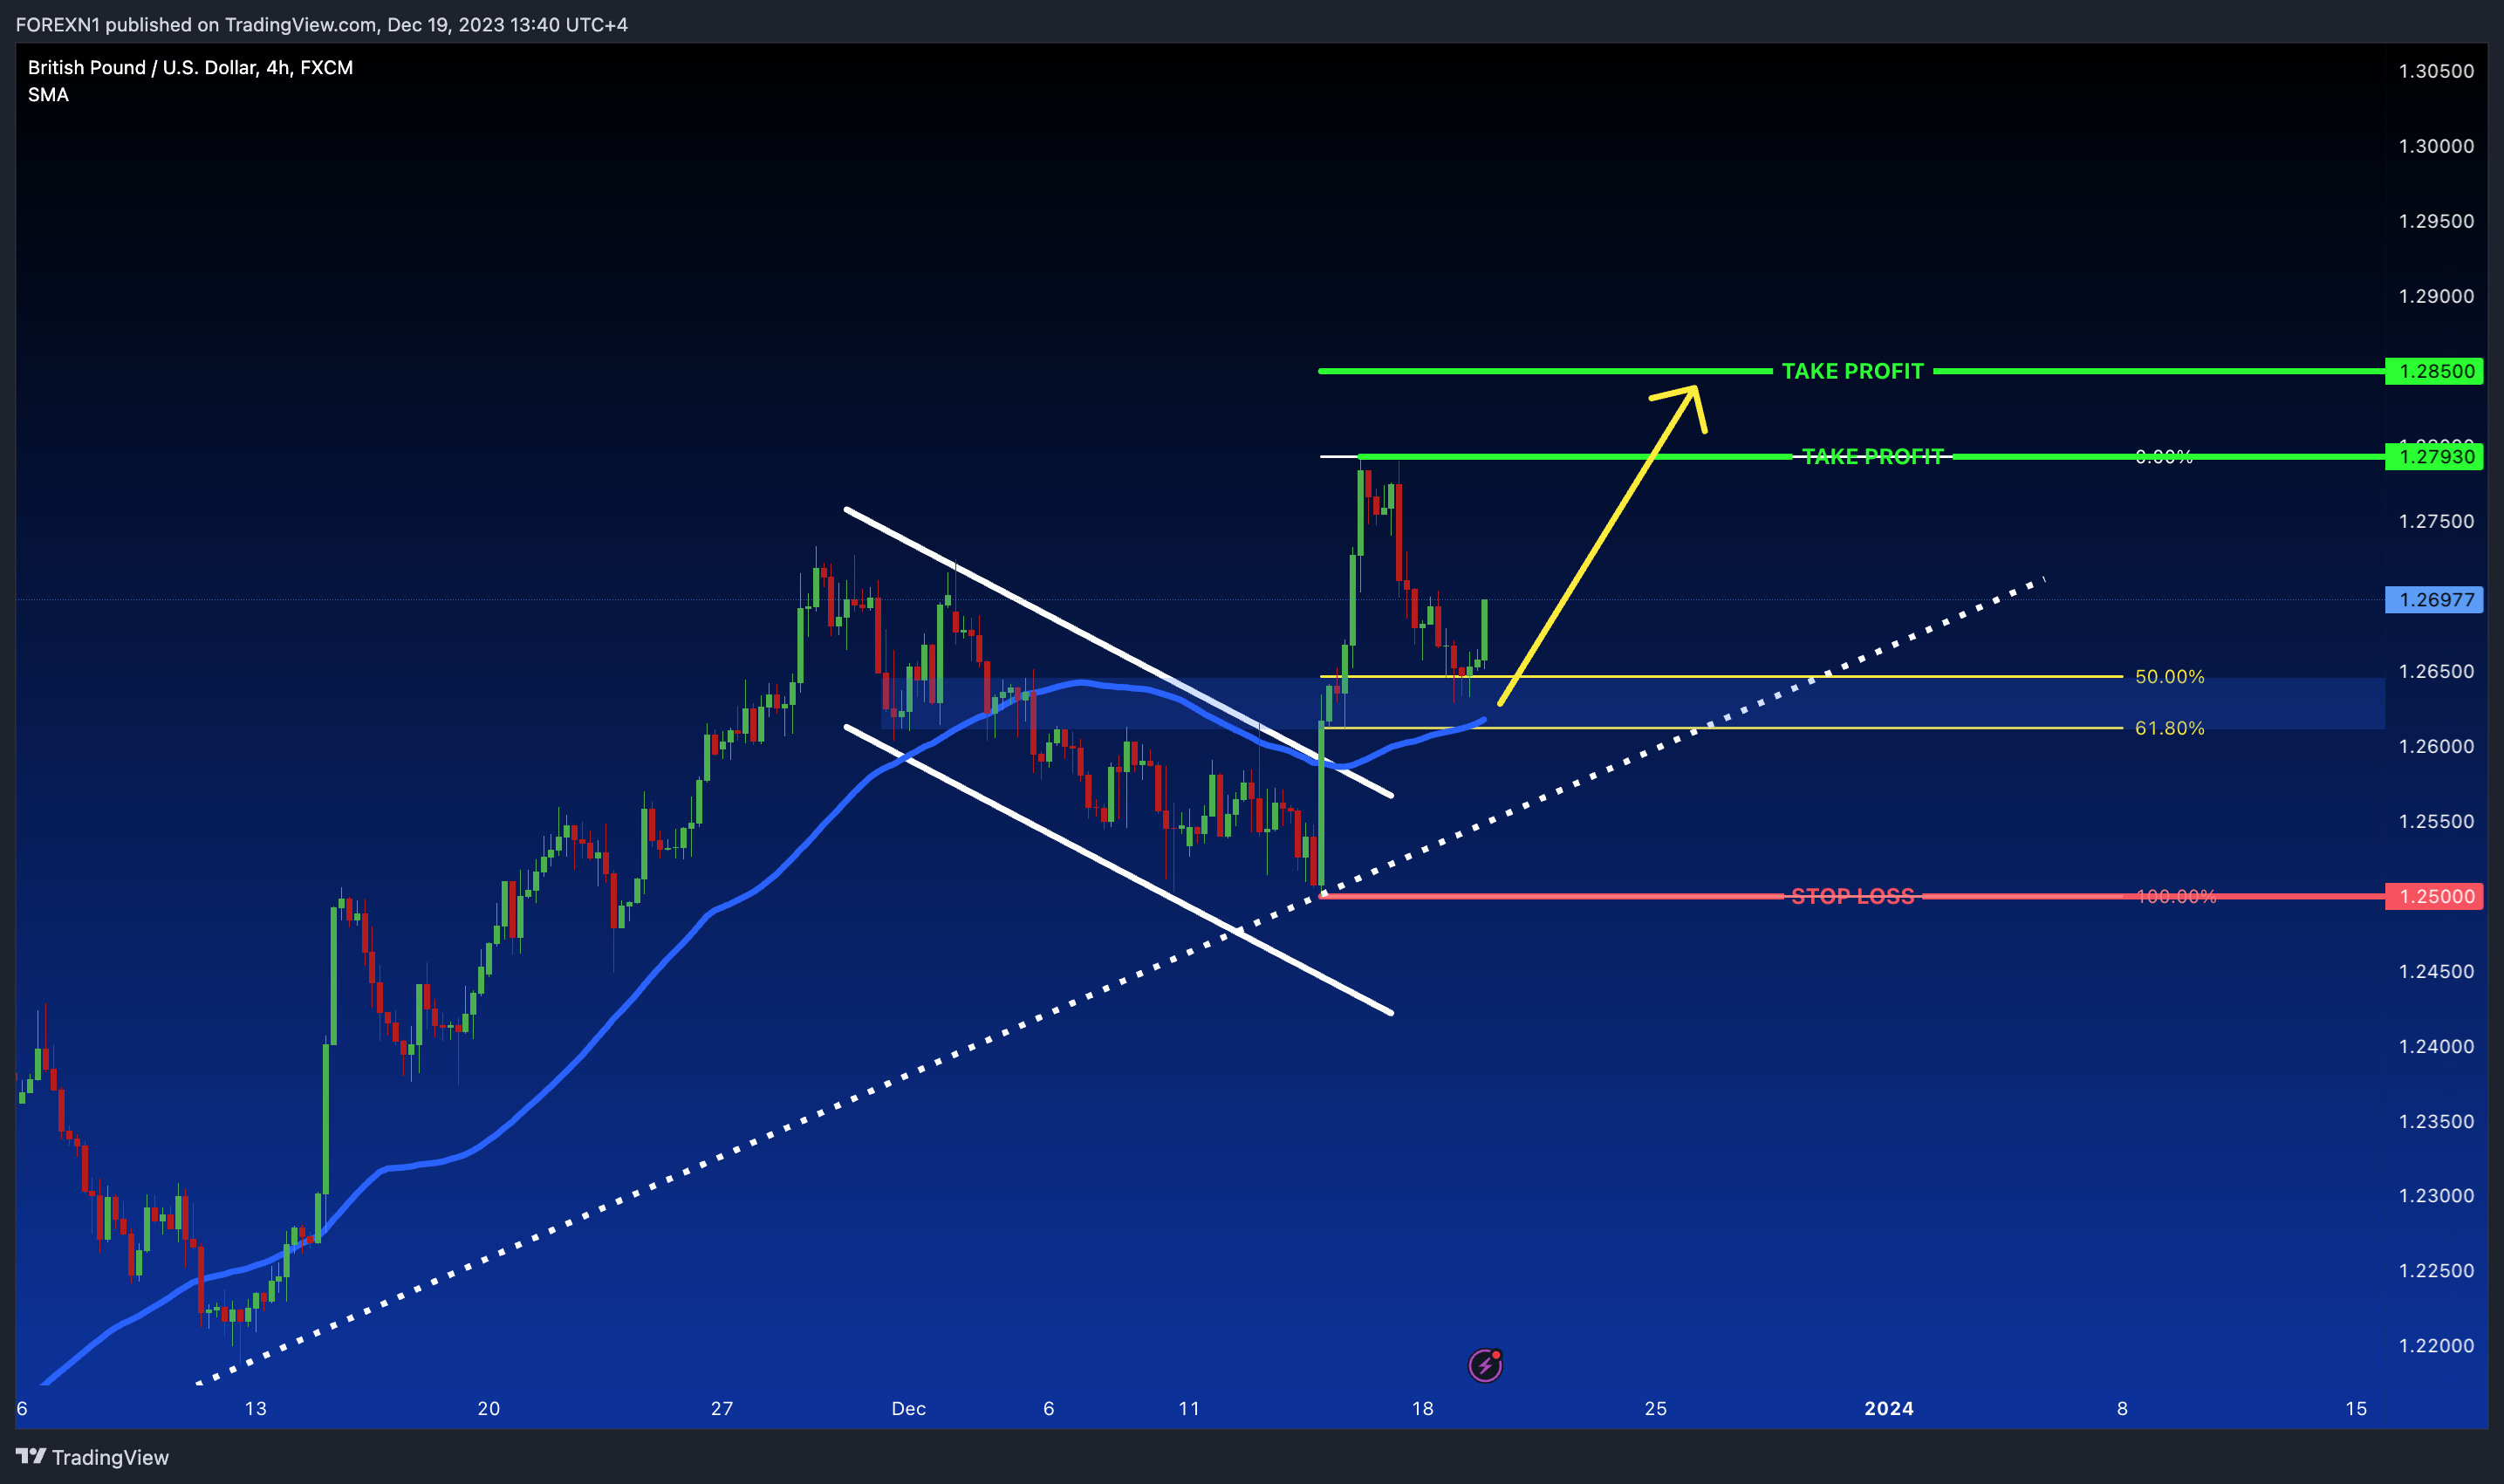2504x1484 pixels.
Task: Click the 25 label on the date axis
Action: click(1656, 1408)
